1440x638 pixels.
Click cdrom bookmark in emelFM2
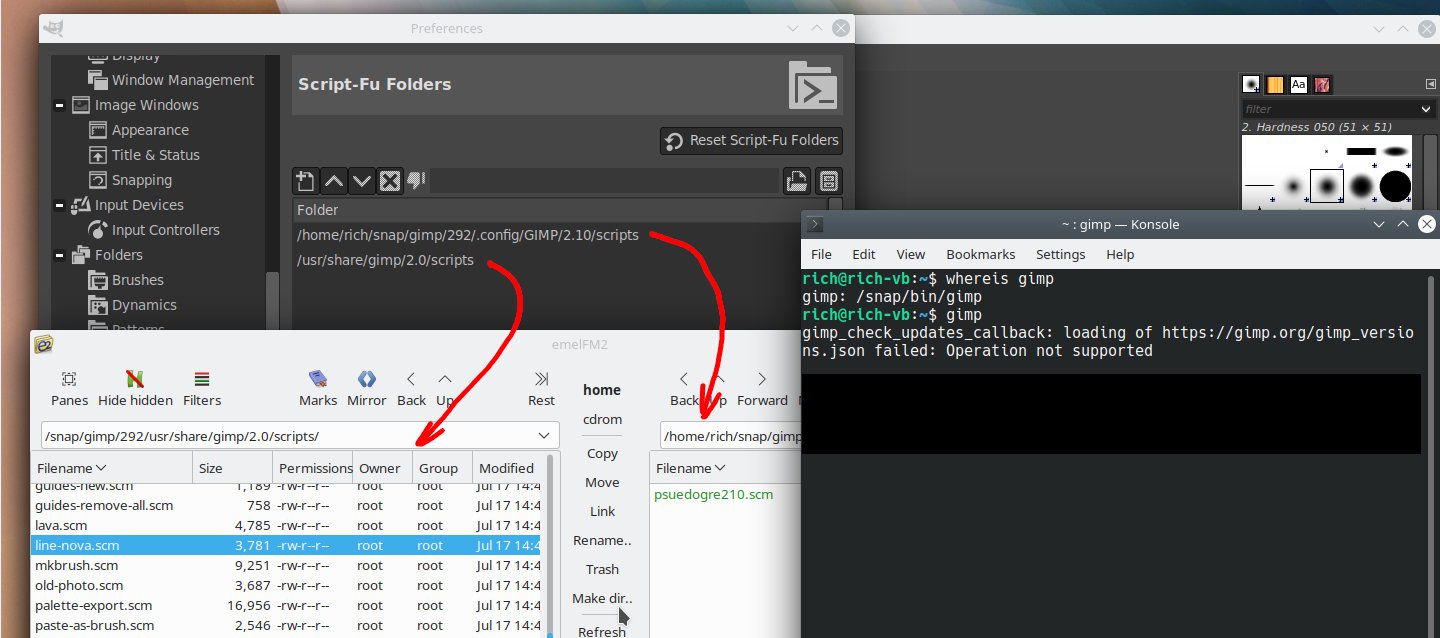click(602, 419)
